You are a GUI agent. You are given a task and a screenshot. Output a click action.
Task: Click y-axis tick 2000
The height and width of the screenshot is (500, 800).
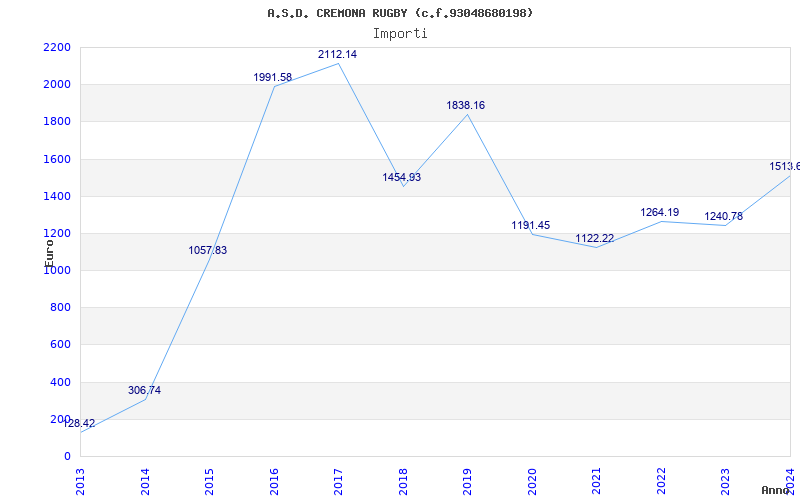coord(57,85)
